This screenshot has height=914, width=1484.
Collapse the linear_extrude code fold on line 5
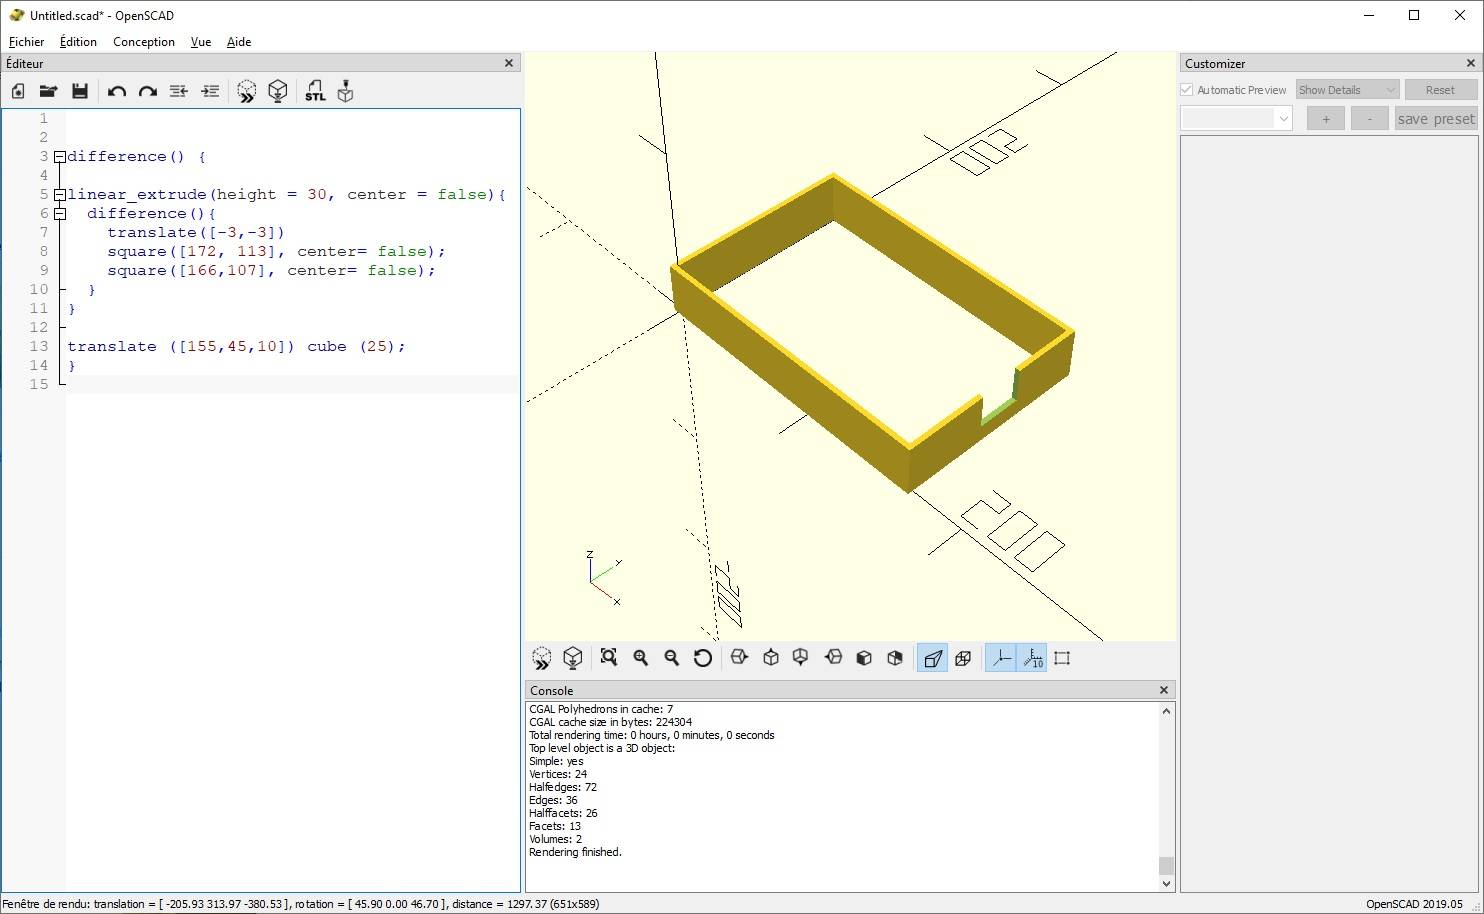coord(60,195)
